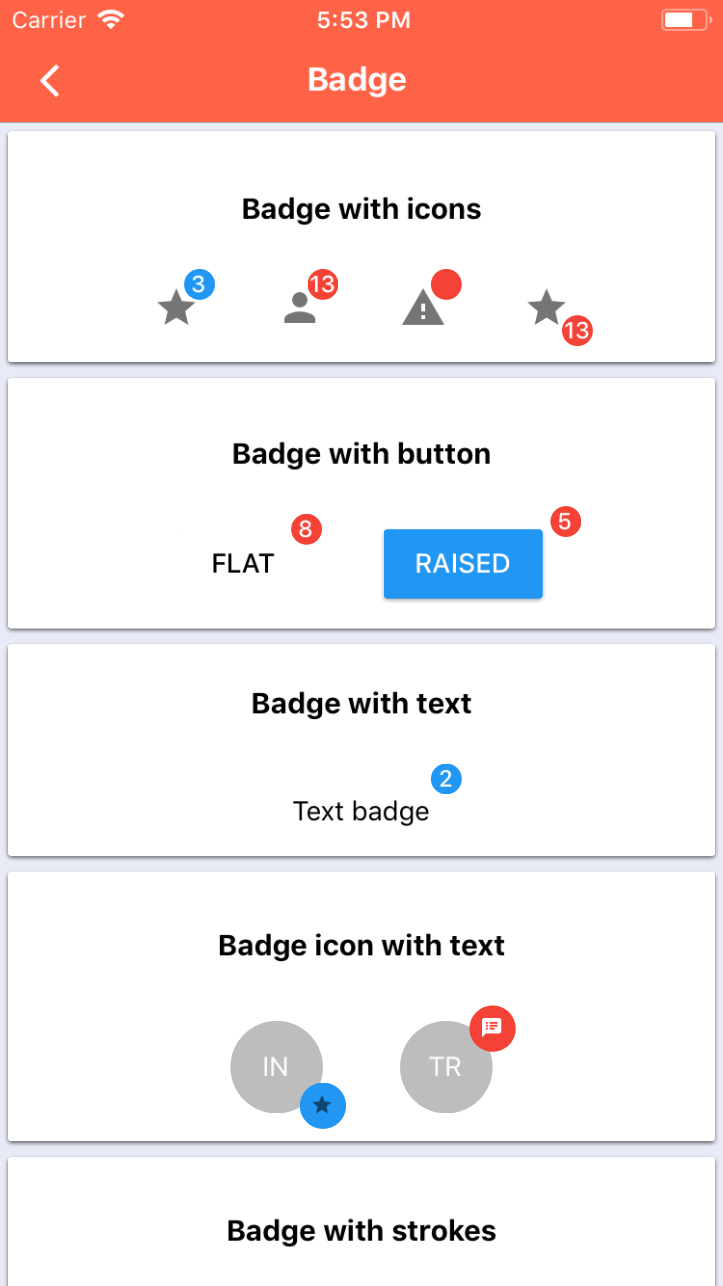Click the red 8 badge on FLAT
723x1286 pixels.
(306, 528)
